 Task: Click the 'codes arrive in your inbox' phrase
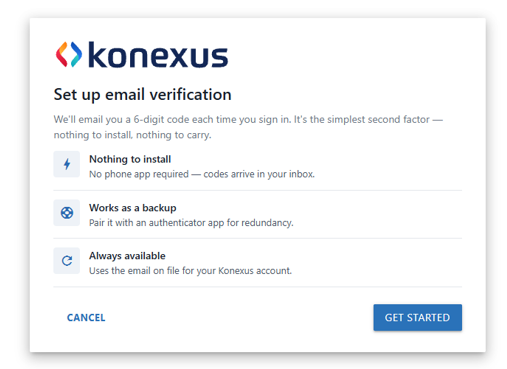pos(259,174)
